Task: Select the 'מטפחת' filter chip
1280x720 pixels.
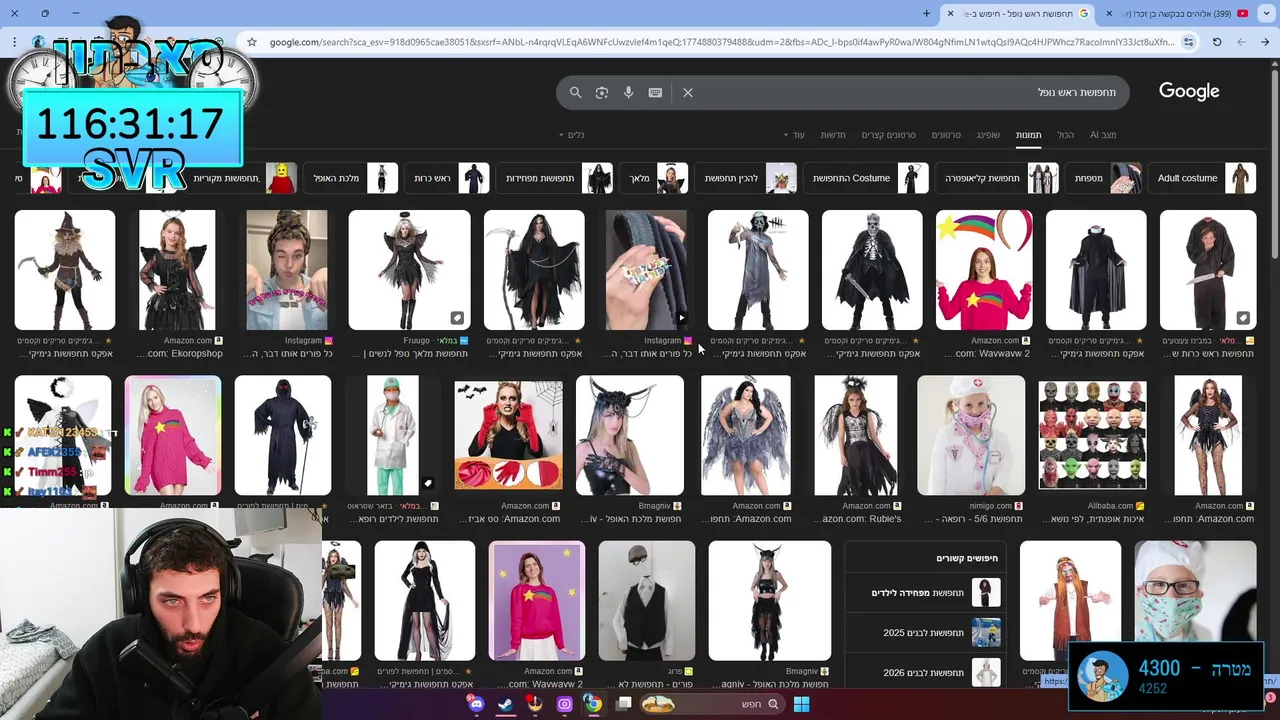Action: (x=1103, y=178)
